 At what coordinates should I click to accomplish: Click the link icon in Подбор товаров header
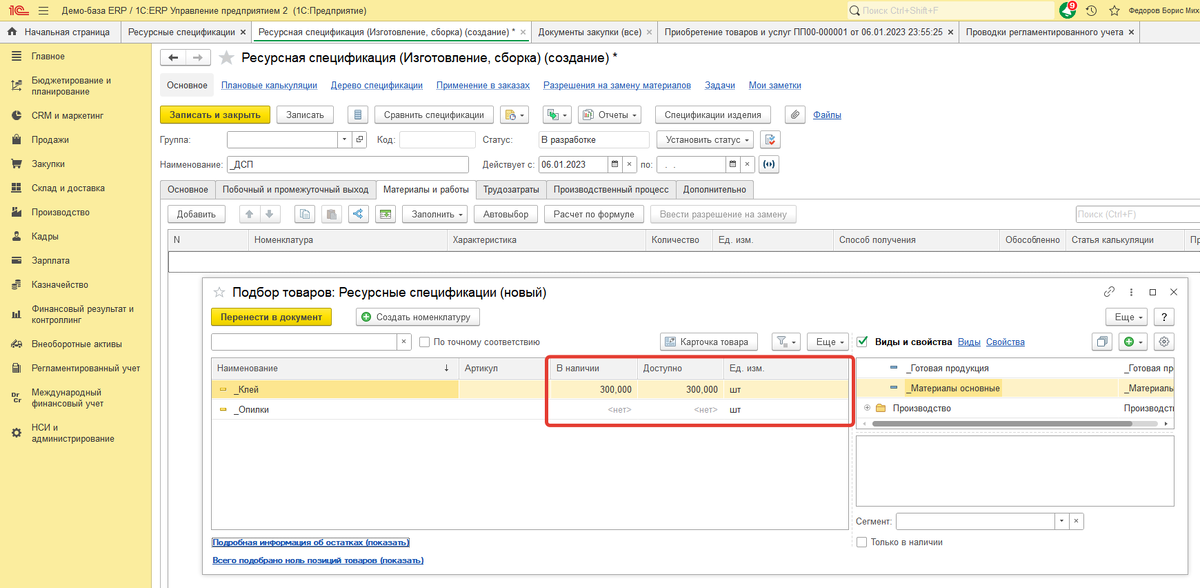1109,292
